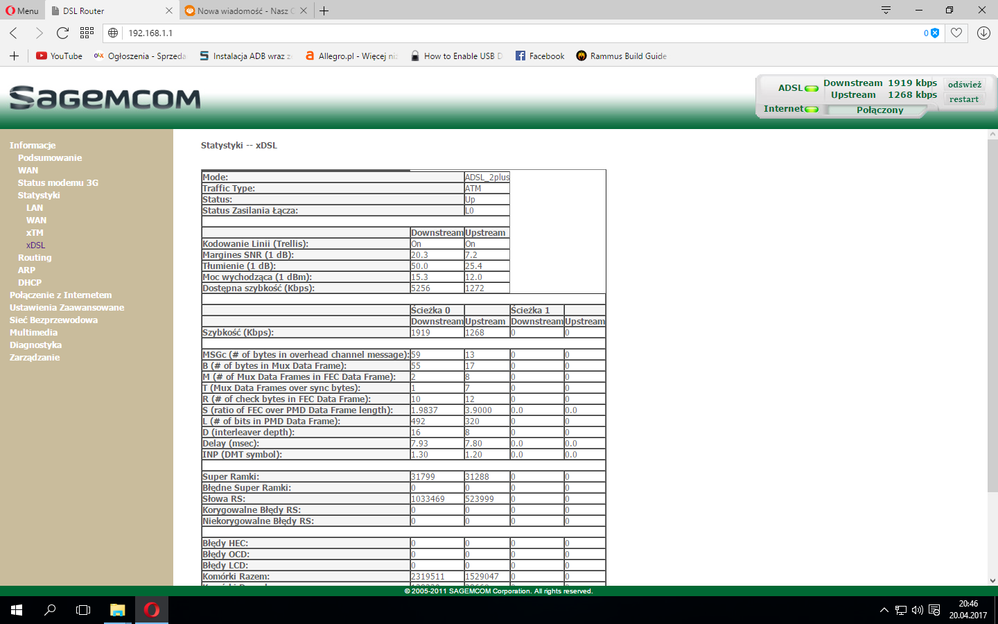Open Task View on the taskbar
Screen dimensions: 998x624
(x=83, y=610)
